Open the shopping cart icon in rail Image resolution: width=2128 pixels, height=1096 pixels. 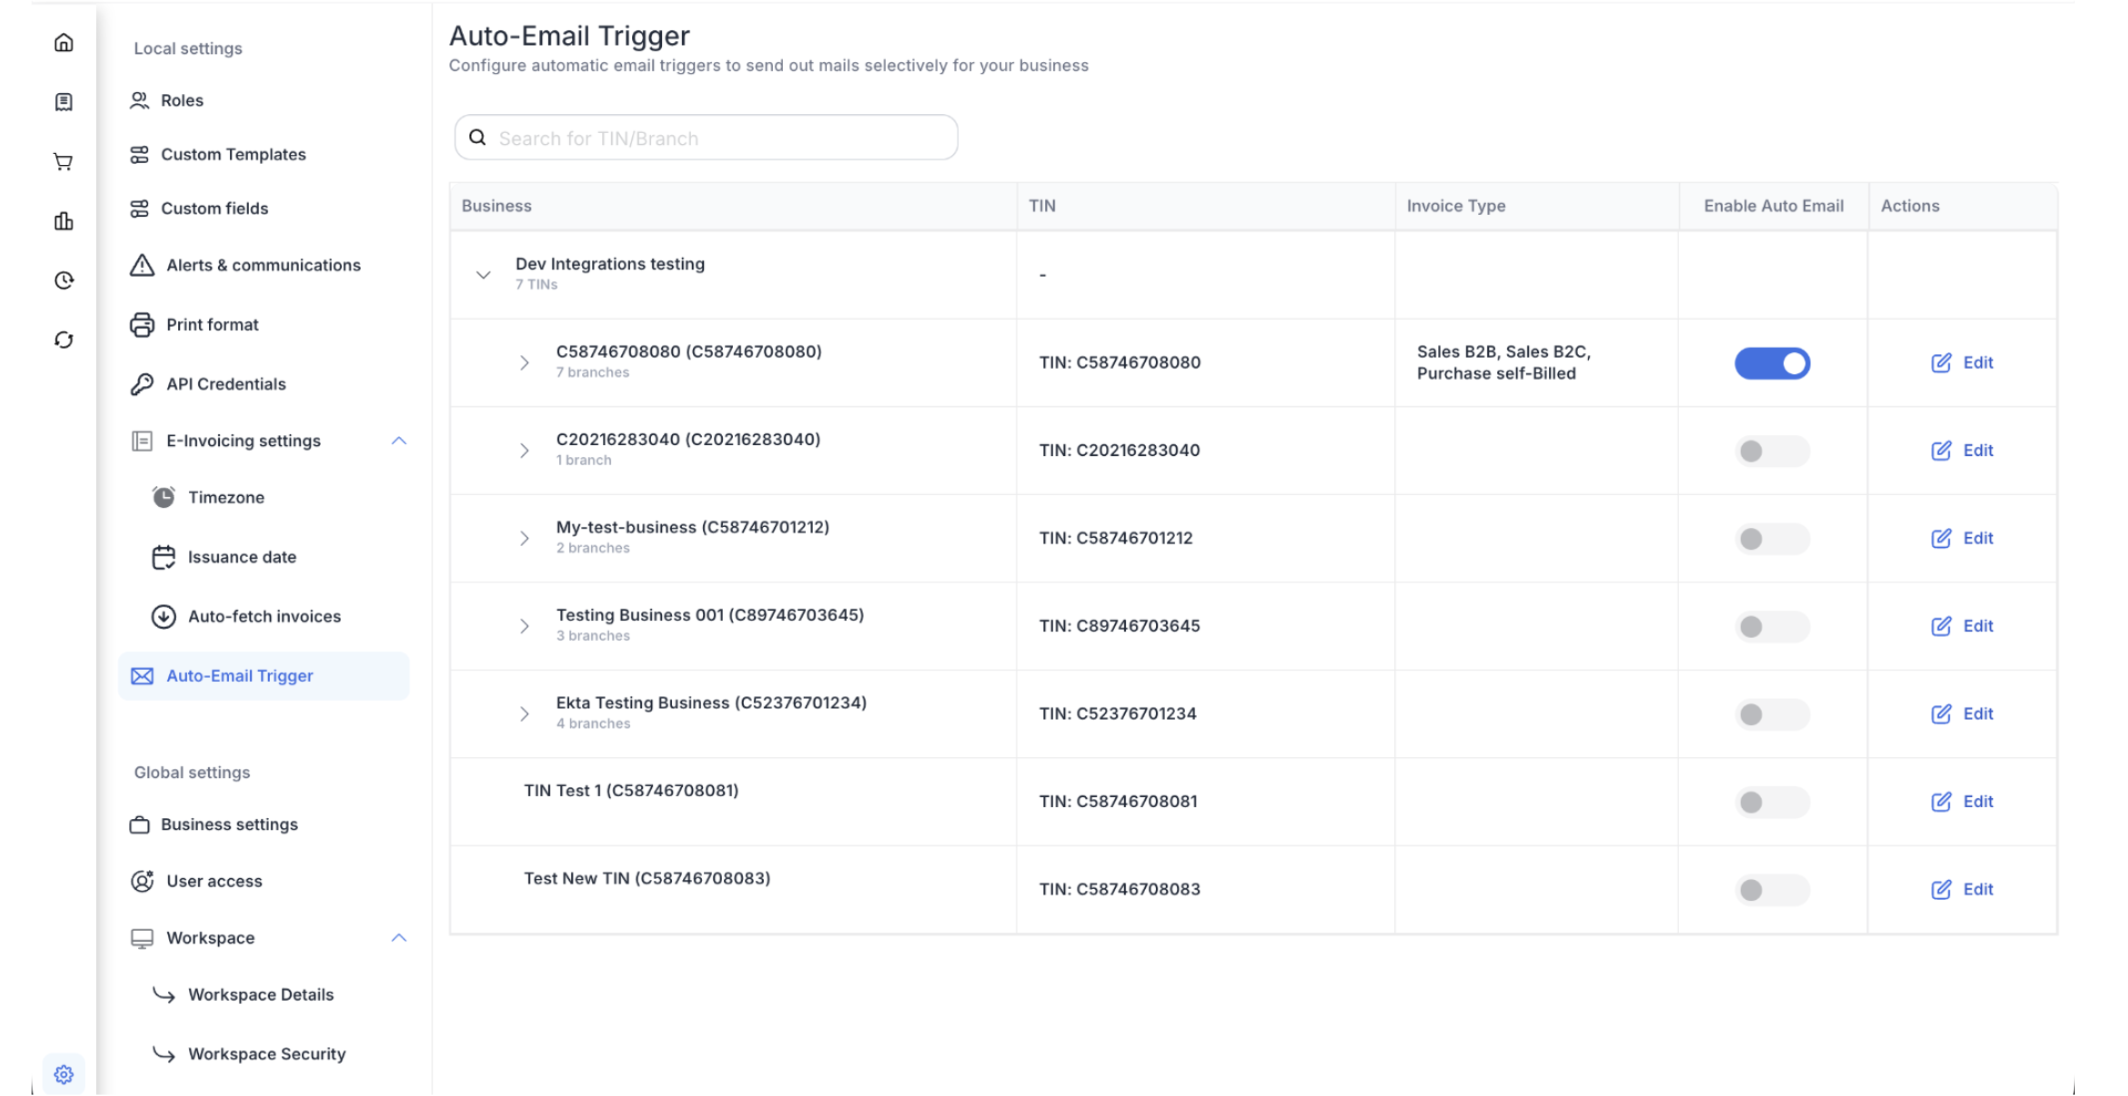coord(64,162)
